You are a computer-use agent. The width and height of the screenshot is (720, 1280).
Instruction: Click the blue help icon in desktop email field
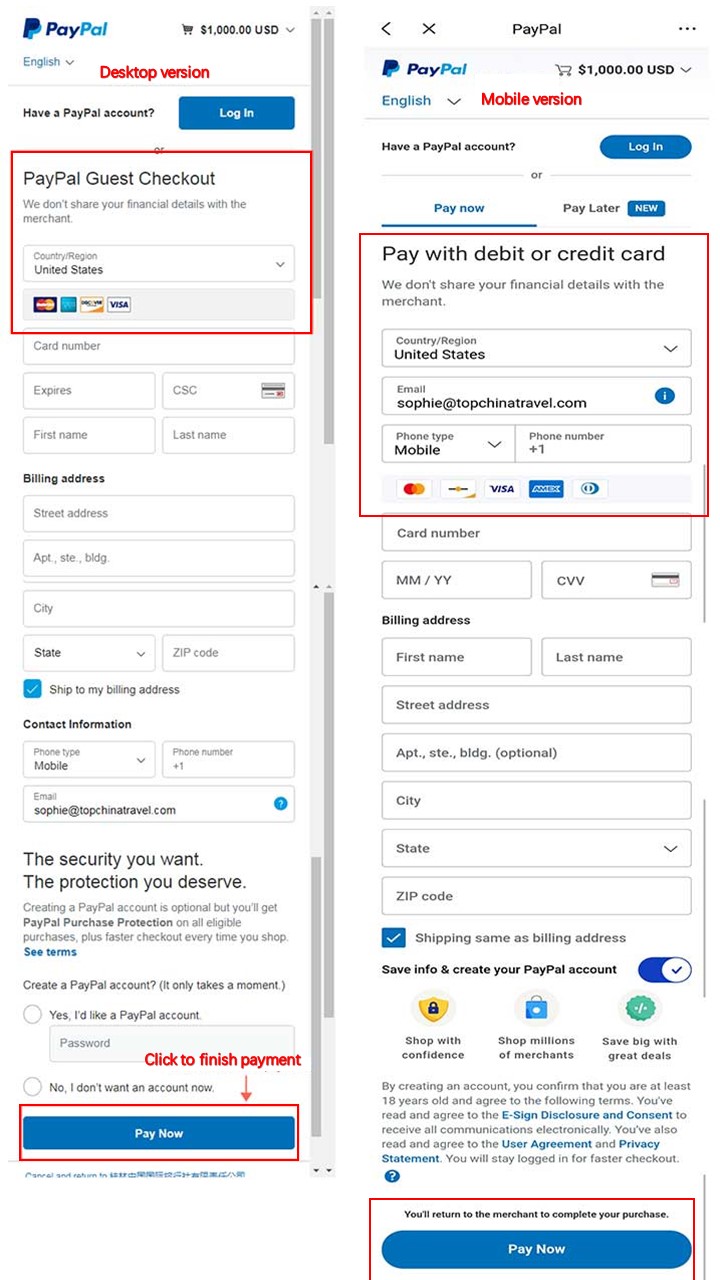(x=281, y=803)
